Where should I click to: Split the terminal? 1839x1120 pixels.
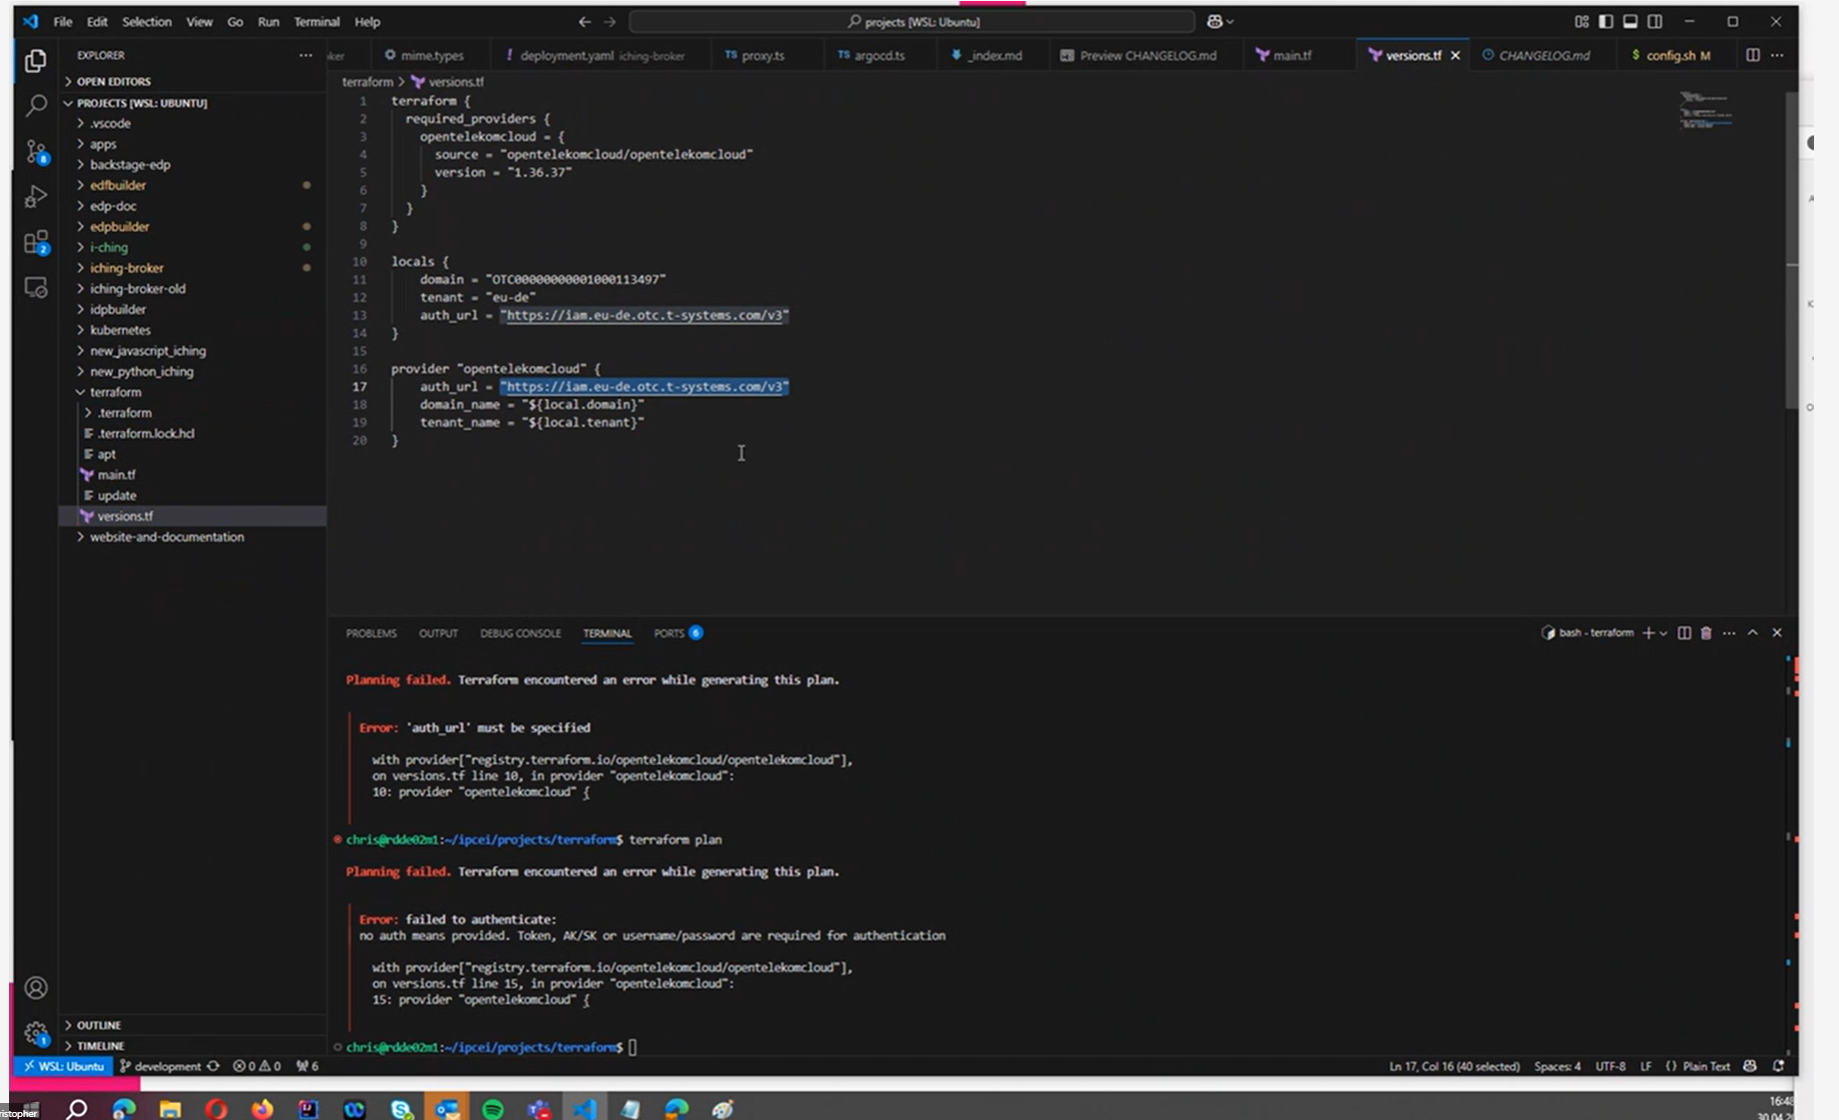pyautogui.click(x=1684, y=632)
